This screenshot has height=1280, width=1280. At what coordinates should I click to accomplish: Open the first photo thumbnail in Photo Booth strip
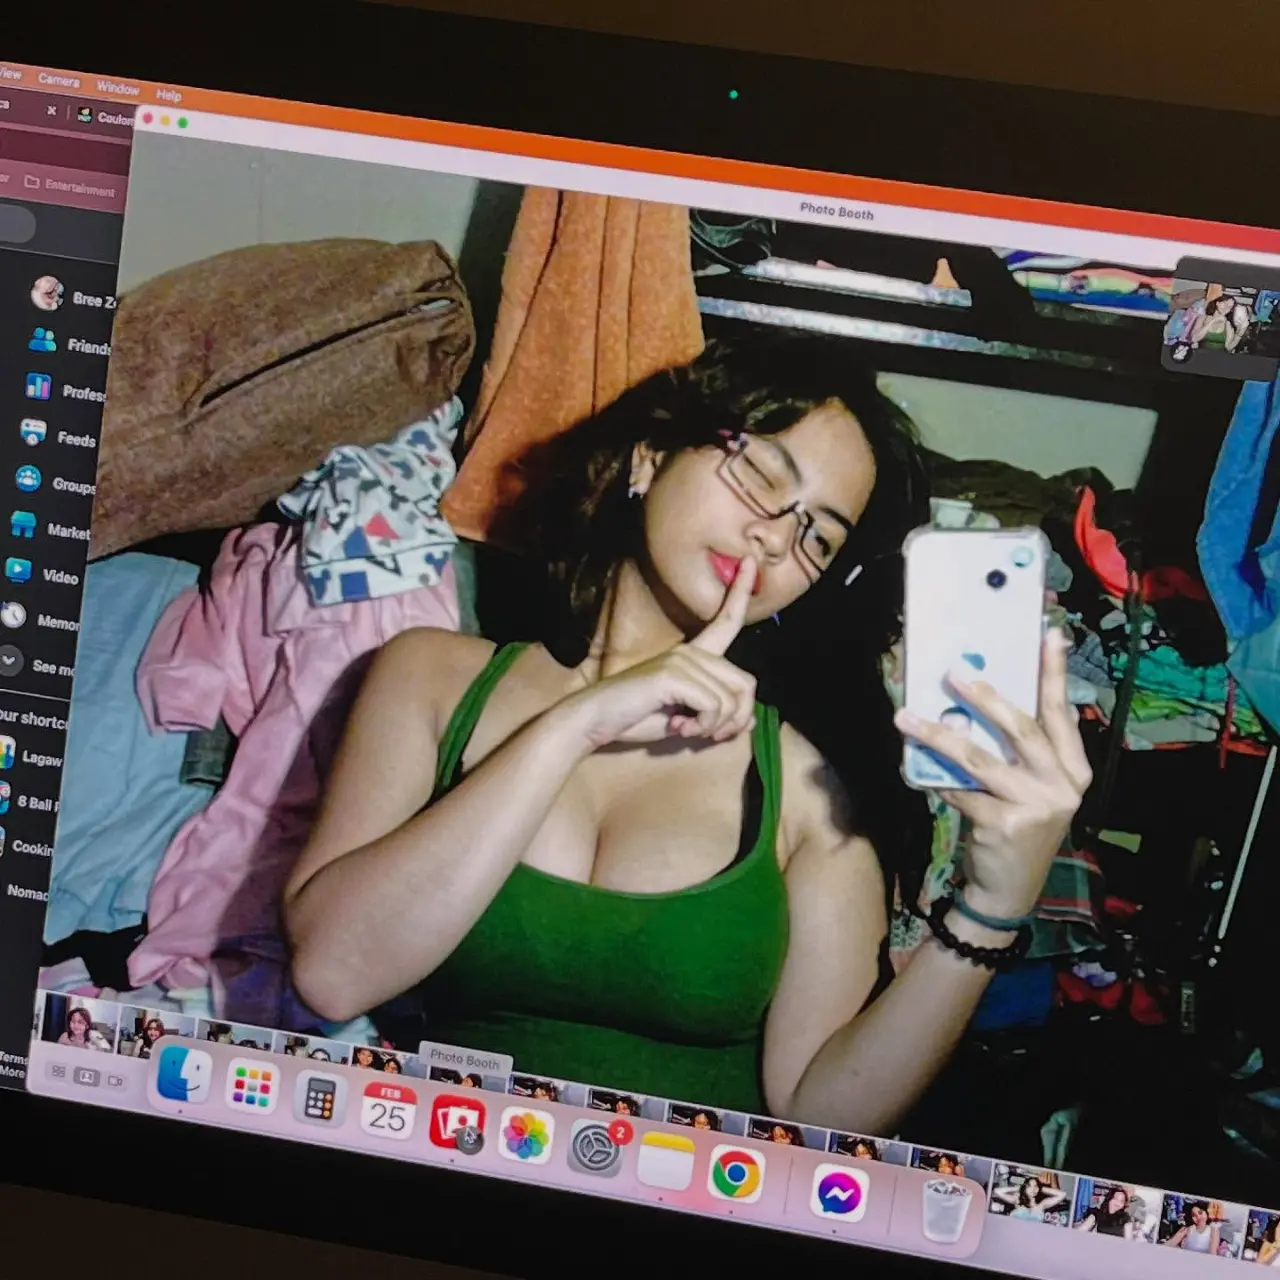[x=78, y=1023]
